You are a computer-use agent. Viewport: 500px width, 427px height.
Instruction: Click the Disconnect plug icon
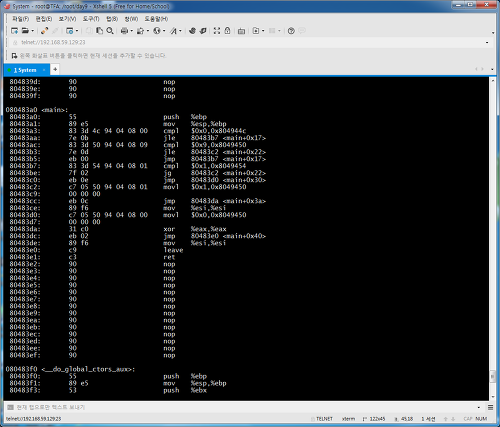click(44, 31)
